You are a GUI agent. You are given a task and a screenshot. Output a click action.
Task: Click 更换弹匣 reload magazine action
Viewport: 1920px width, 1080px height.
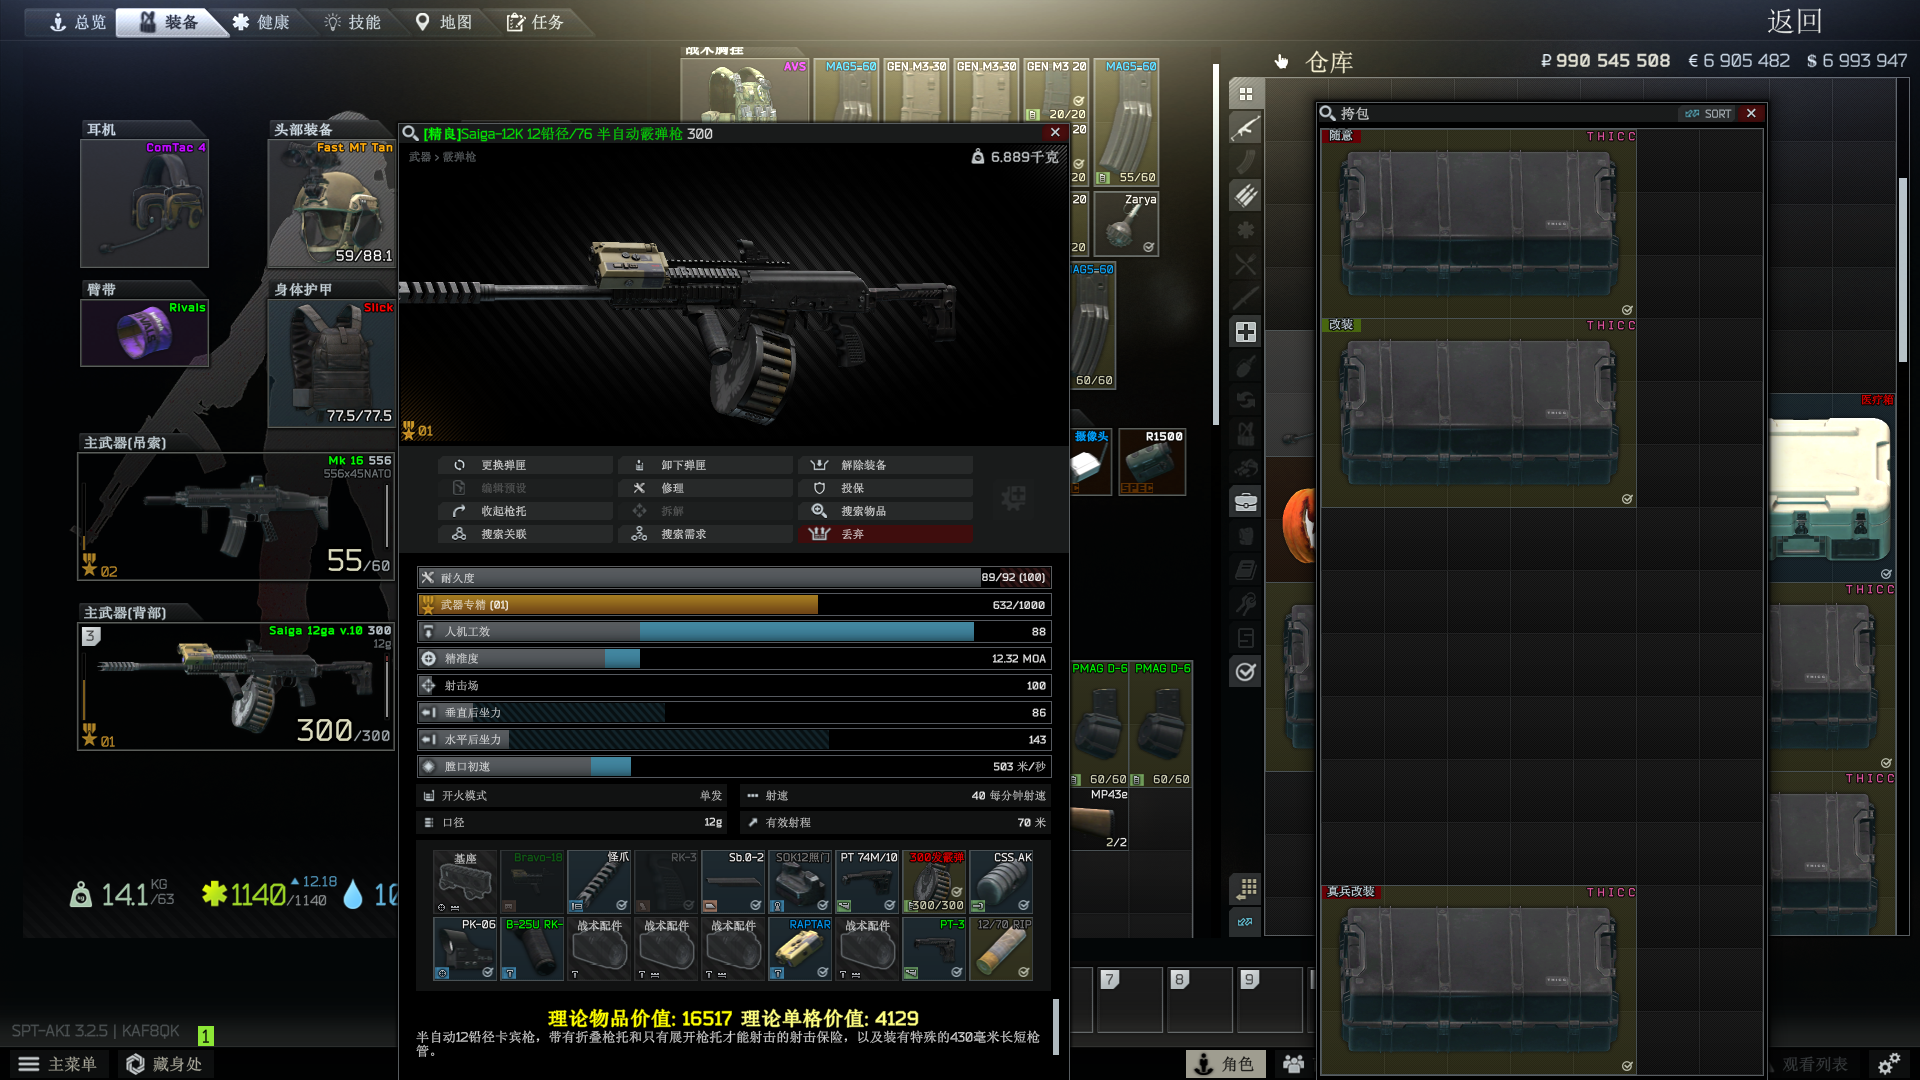[526, 465]
